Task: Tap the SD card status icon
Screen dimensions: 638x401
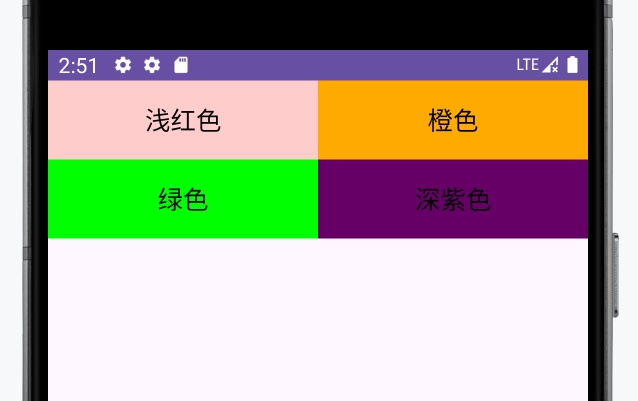Action: pos(181,65)
